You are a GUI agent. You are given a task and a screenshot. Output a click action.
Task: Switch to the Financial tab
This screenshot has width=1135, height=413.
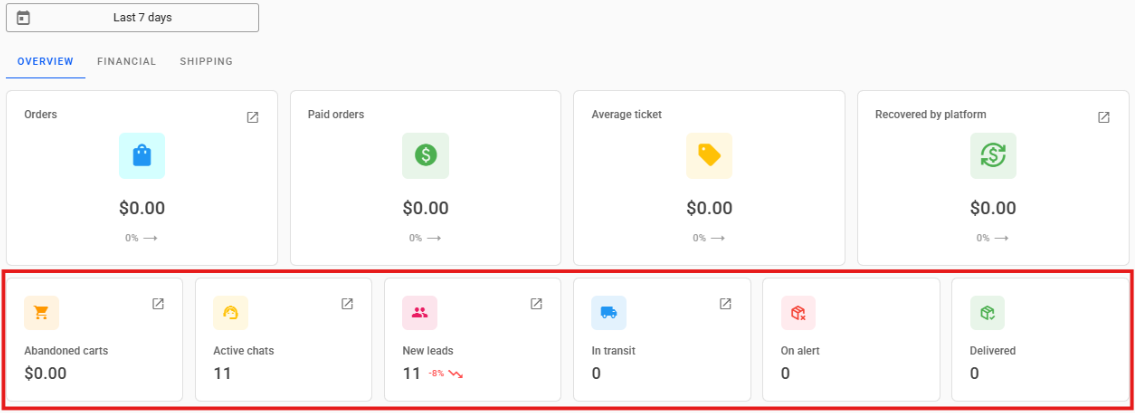click(126, 62)
